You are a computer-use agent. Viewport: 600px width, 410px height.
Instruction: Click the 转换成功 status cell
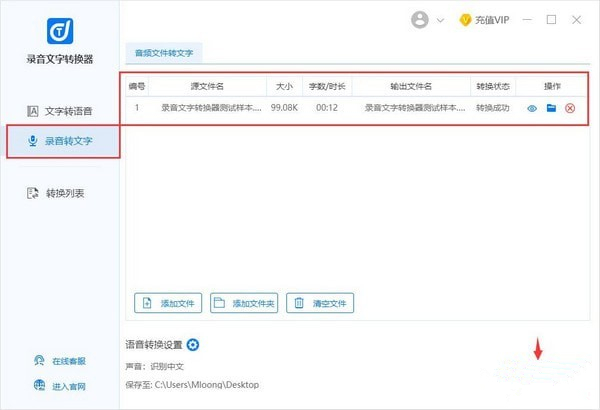coord(493,108)
